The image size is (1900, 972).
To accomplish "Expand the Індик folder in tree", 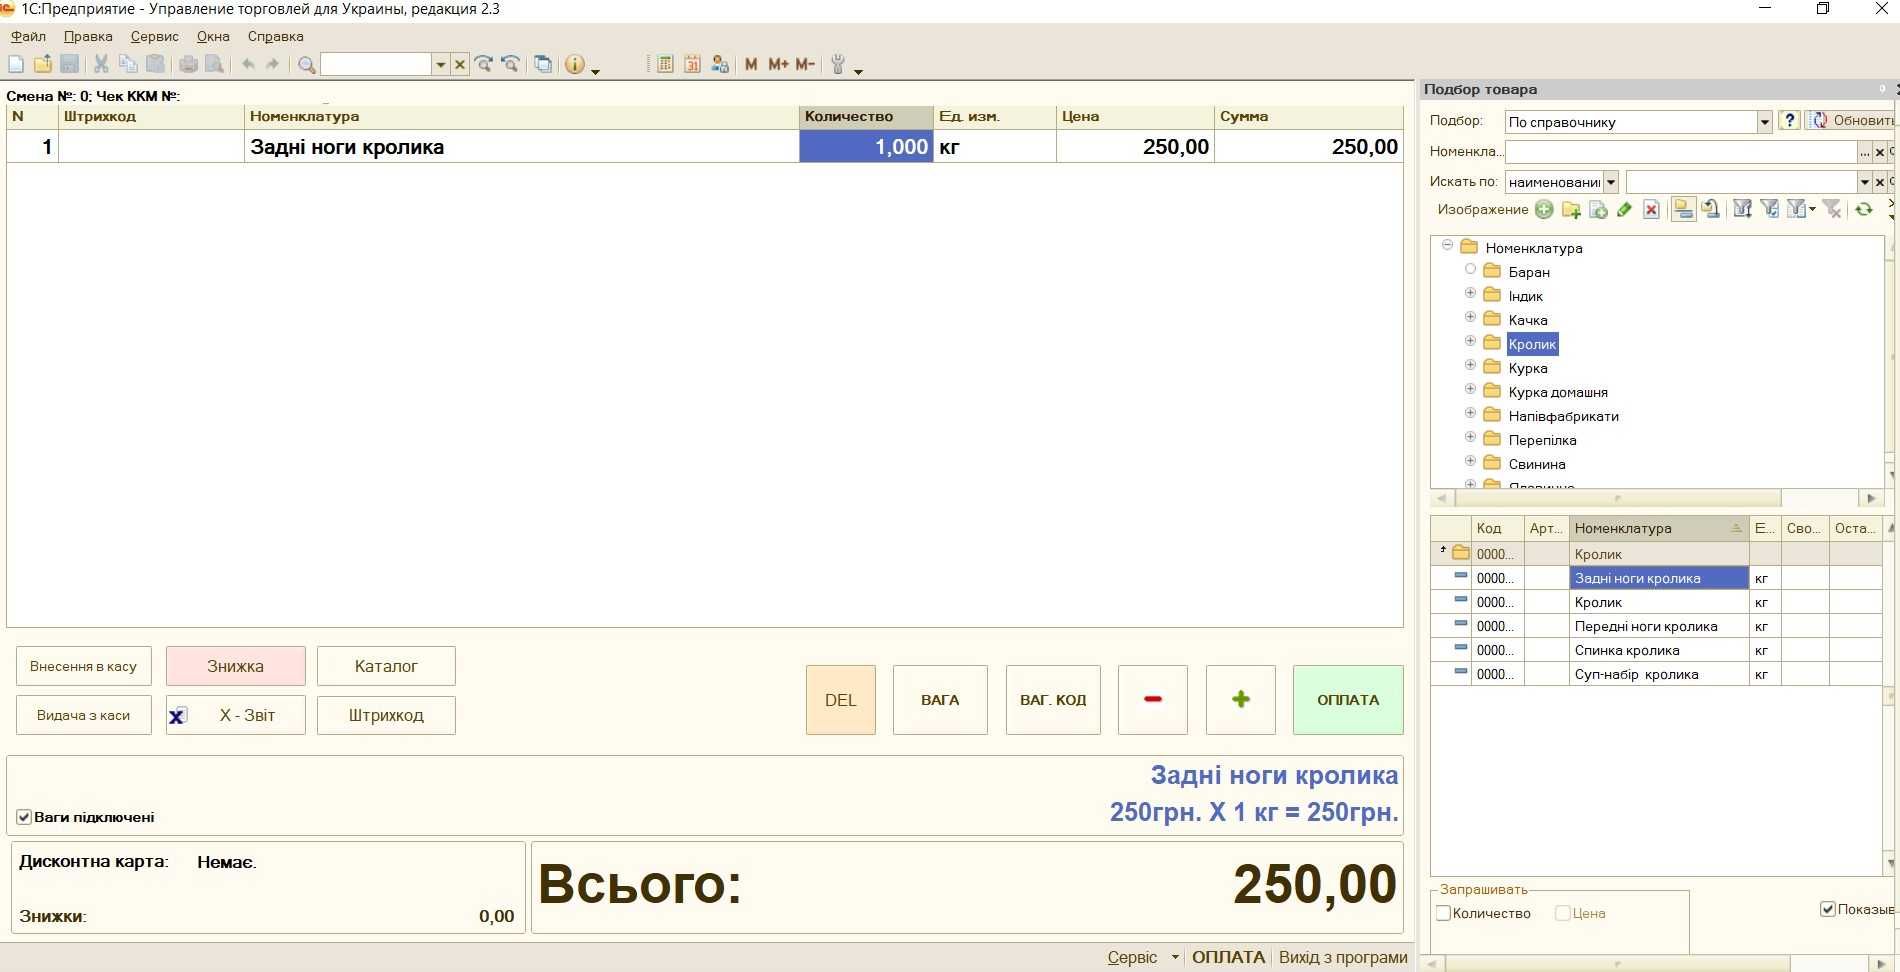I will click(1470, 293).
